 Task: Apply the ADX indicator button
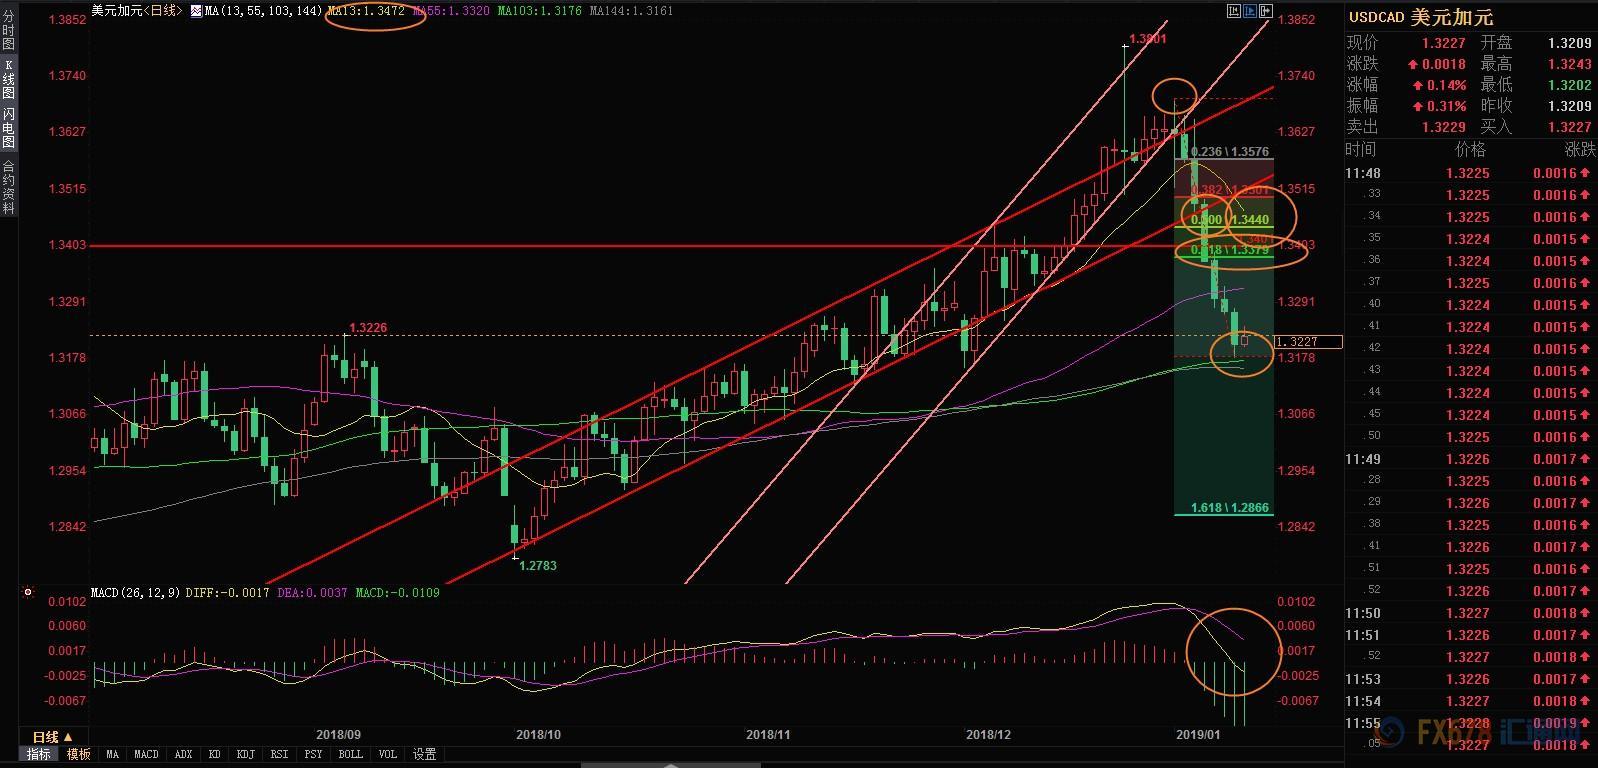[183, 754]
